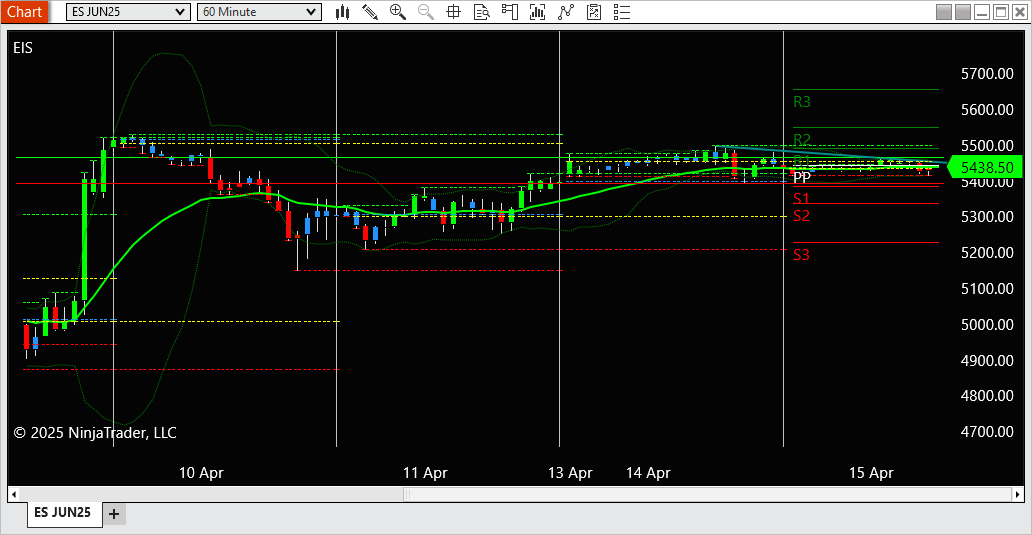This screenshot has height=535, width=1032.
Task: Click the 5000.00 price axis label
Action: [x=987, y=324]
